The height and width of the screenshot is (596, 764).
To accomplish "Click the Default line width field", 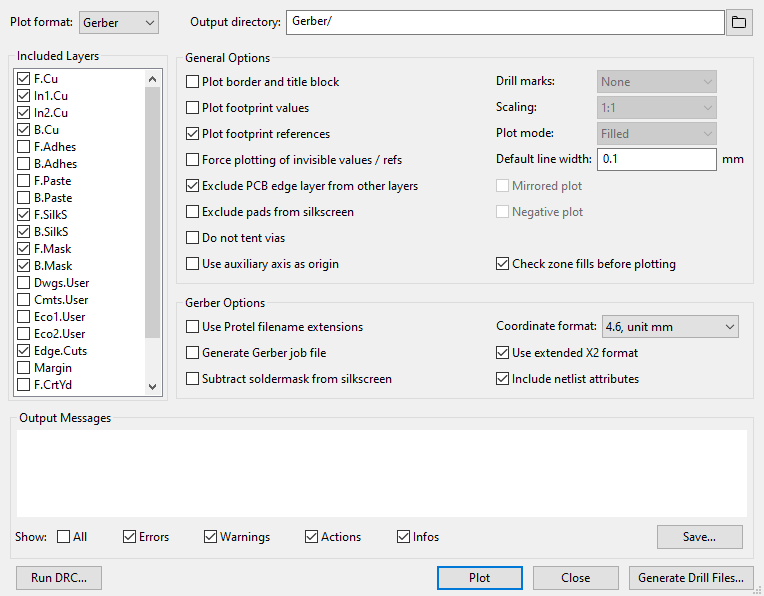I will point(656,159).
